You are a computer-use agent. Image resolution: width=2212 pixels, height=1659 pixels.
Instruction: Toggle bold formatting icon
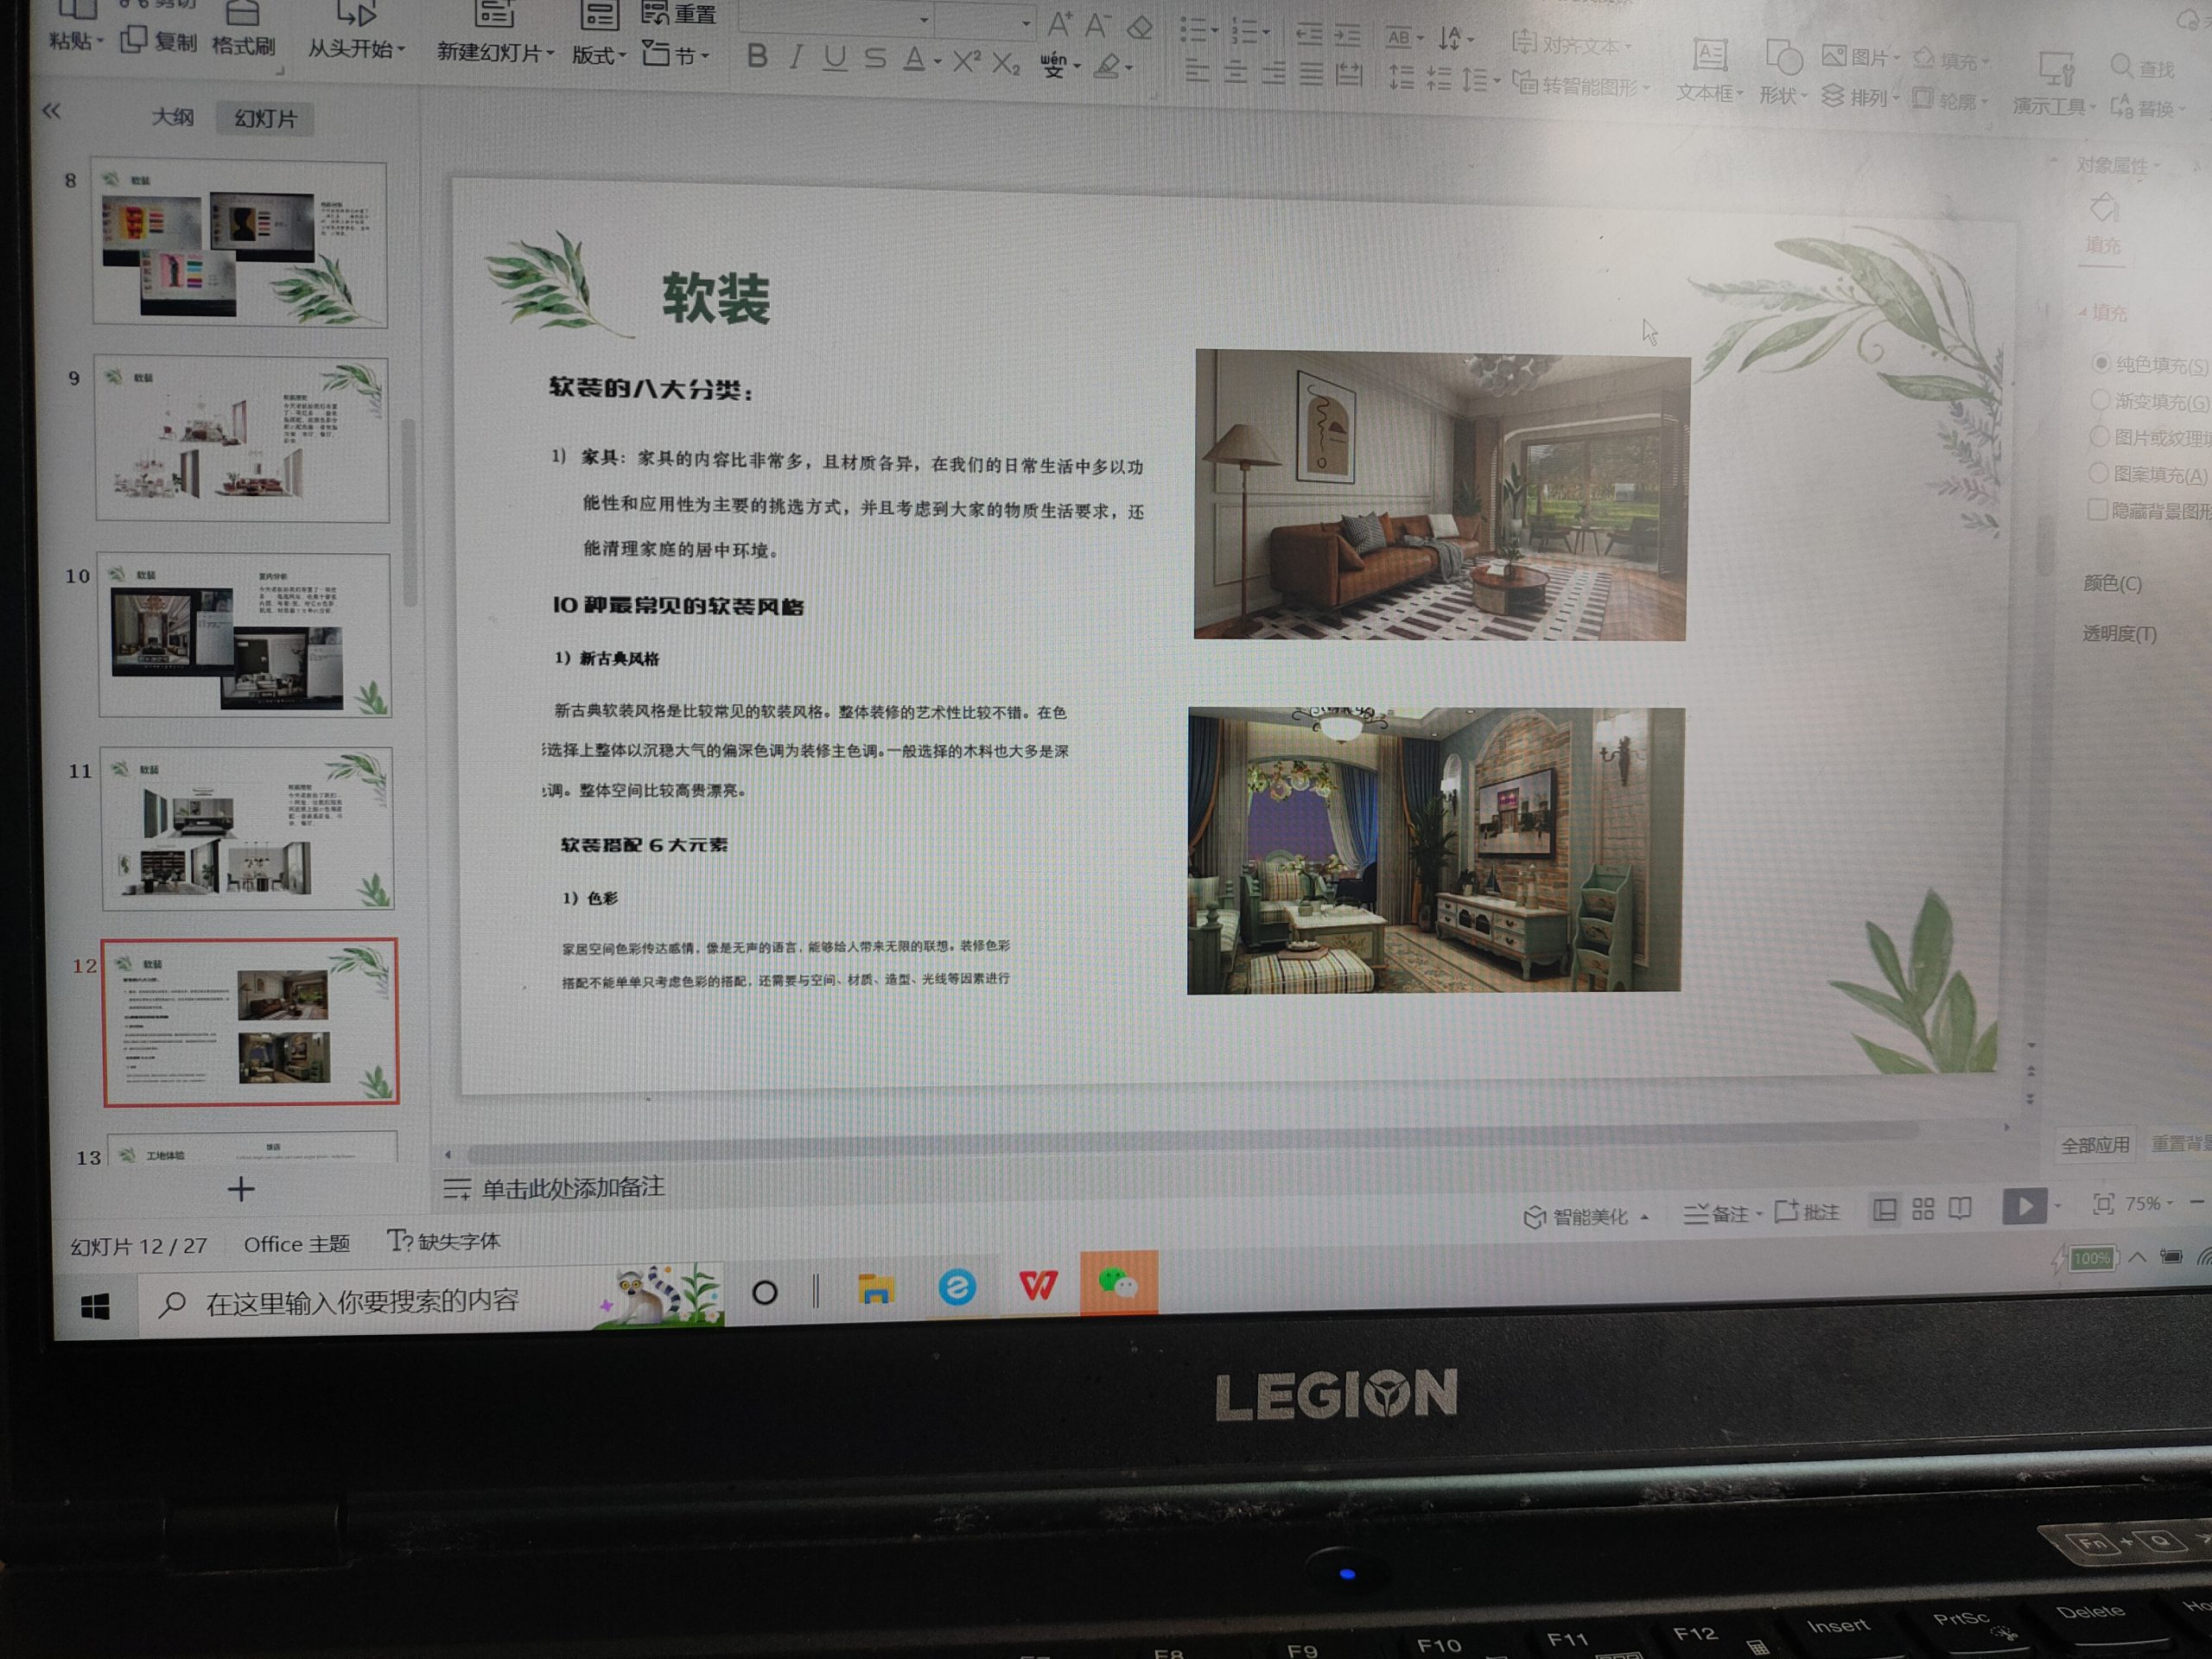coord(757,56)
